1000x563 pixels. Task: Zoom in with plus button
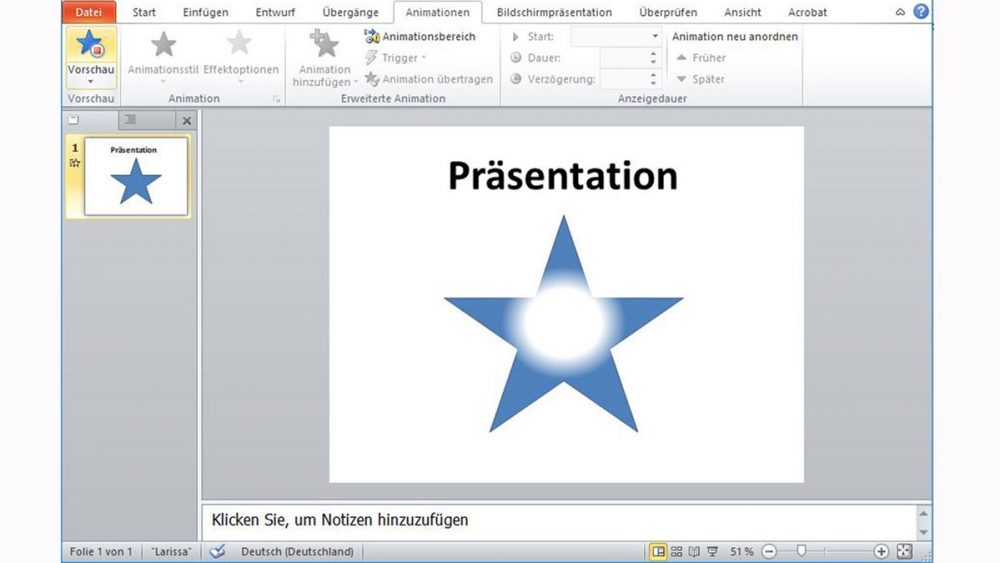[x=881, y=551]
